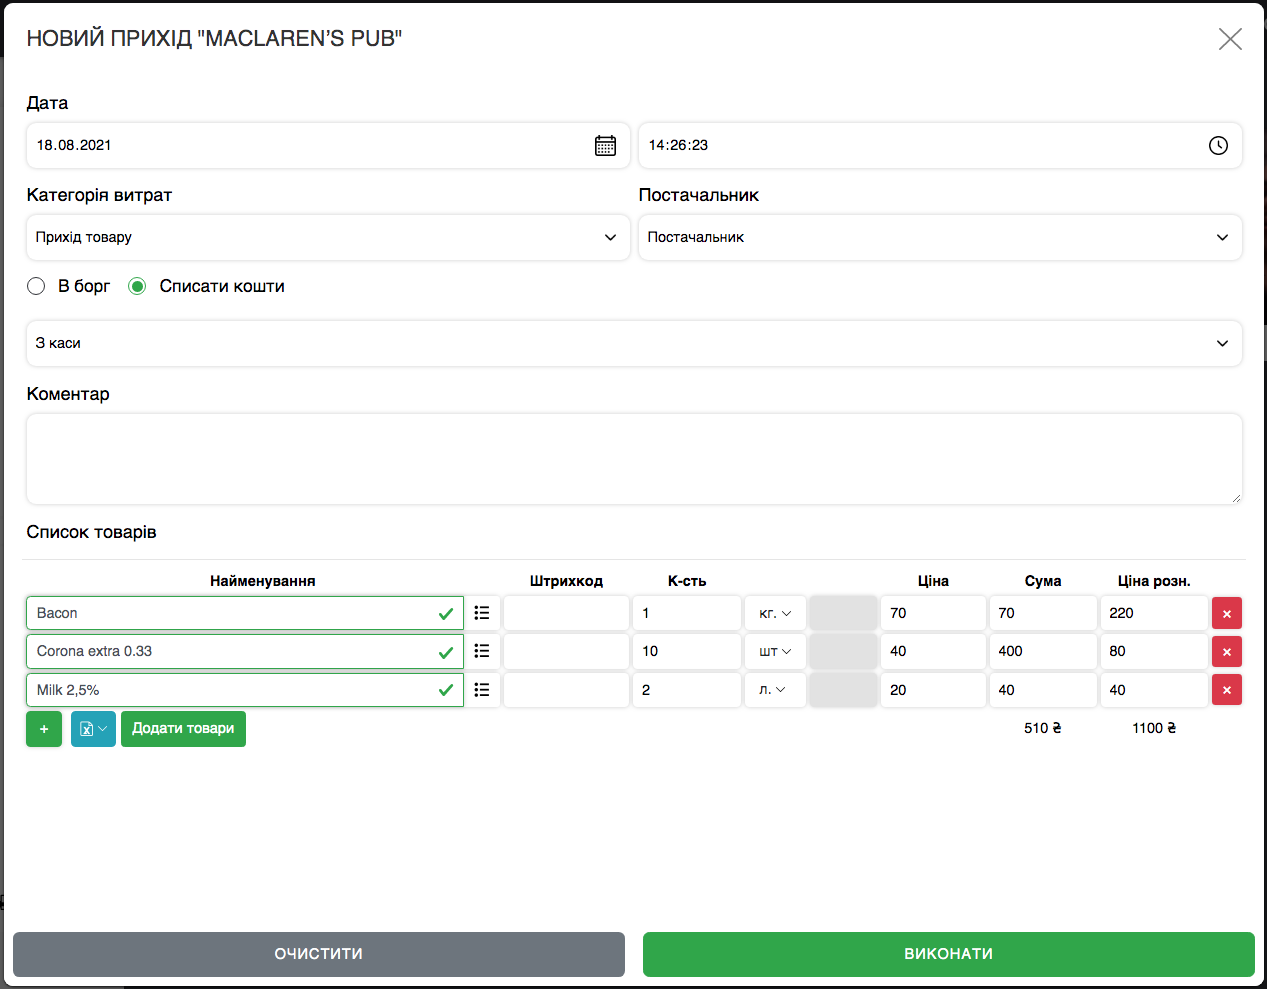Click the list icon next to Milk 2,5%
Image resolution: width=1267 pixels, height=989 pixels.
(x=482, y=690)
